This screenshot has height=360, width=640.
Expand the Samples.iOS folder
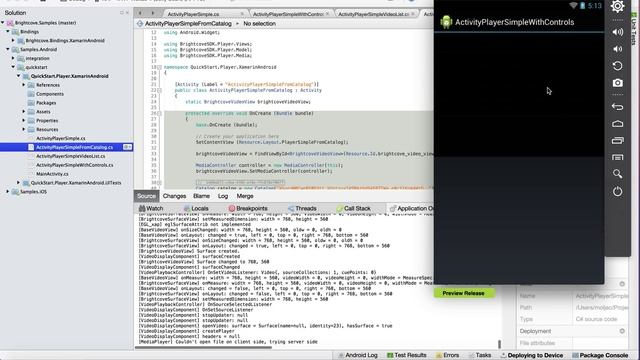[8, 191]
